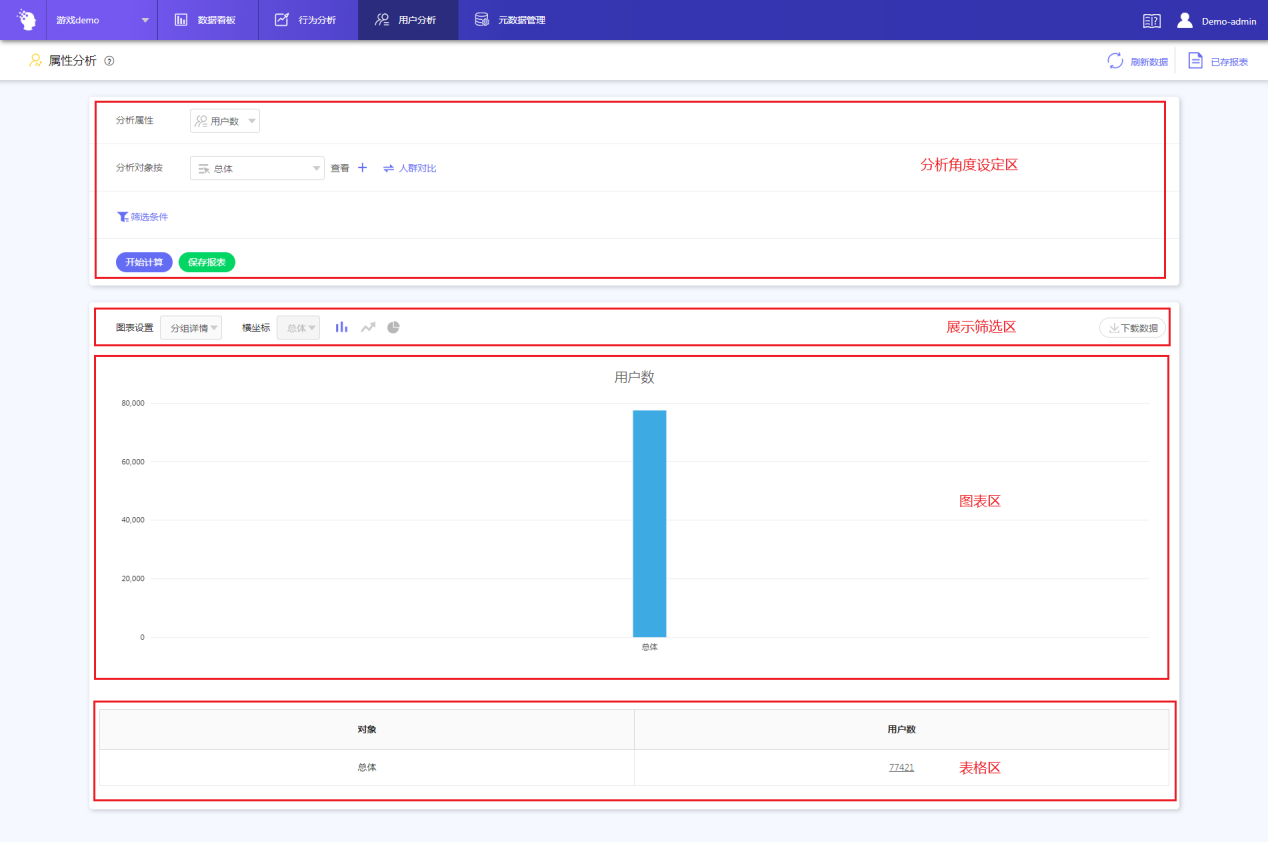Click the 77421 user count link
1268x842 pixels.
pyautogui.click(x=901, y=767)
